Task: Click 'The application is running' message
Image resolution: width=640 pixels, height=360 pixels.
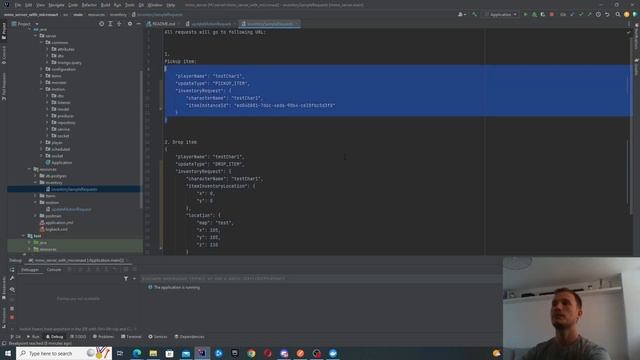Action: pos(177,287)
